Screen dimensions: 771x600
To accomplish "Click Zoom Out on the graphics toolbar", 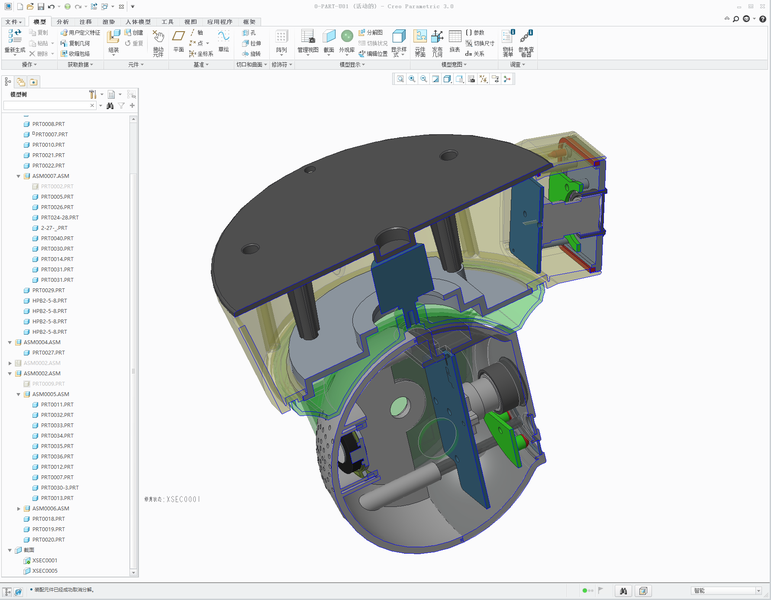I will click(424, 79).
